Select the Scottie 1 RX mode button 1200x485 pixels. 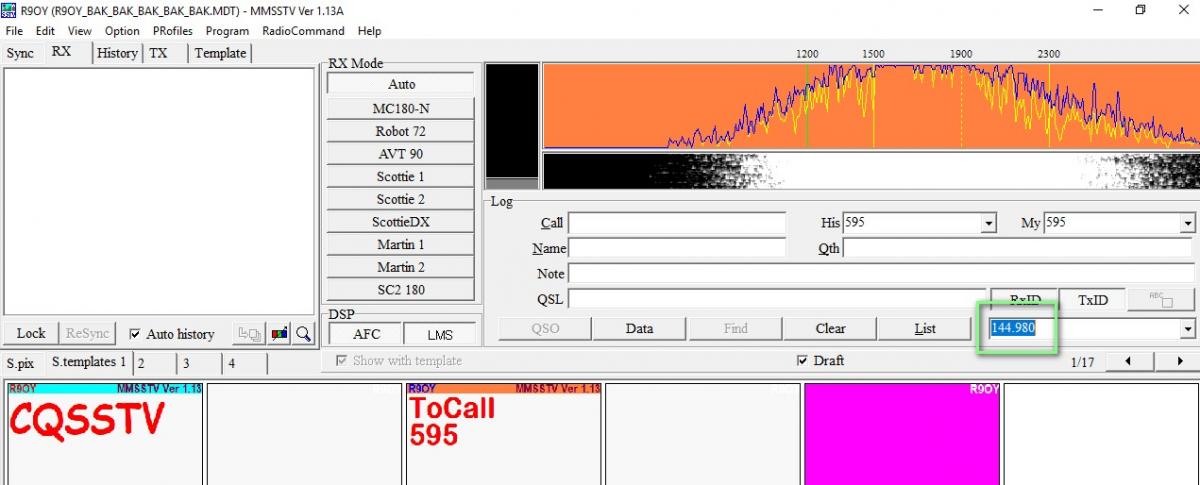(400, 176)
